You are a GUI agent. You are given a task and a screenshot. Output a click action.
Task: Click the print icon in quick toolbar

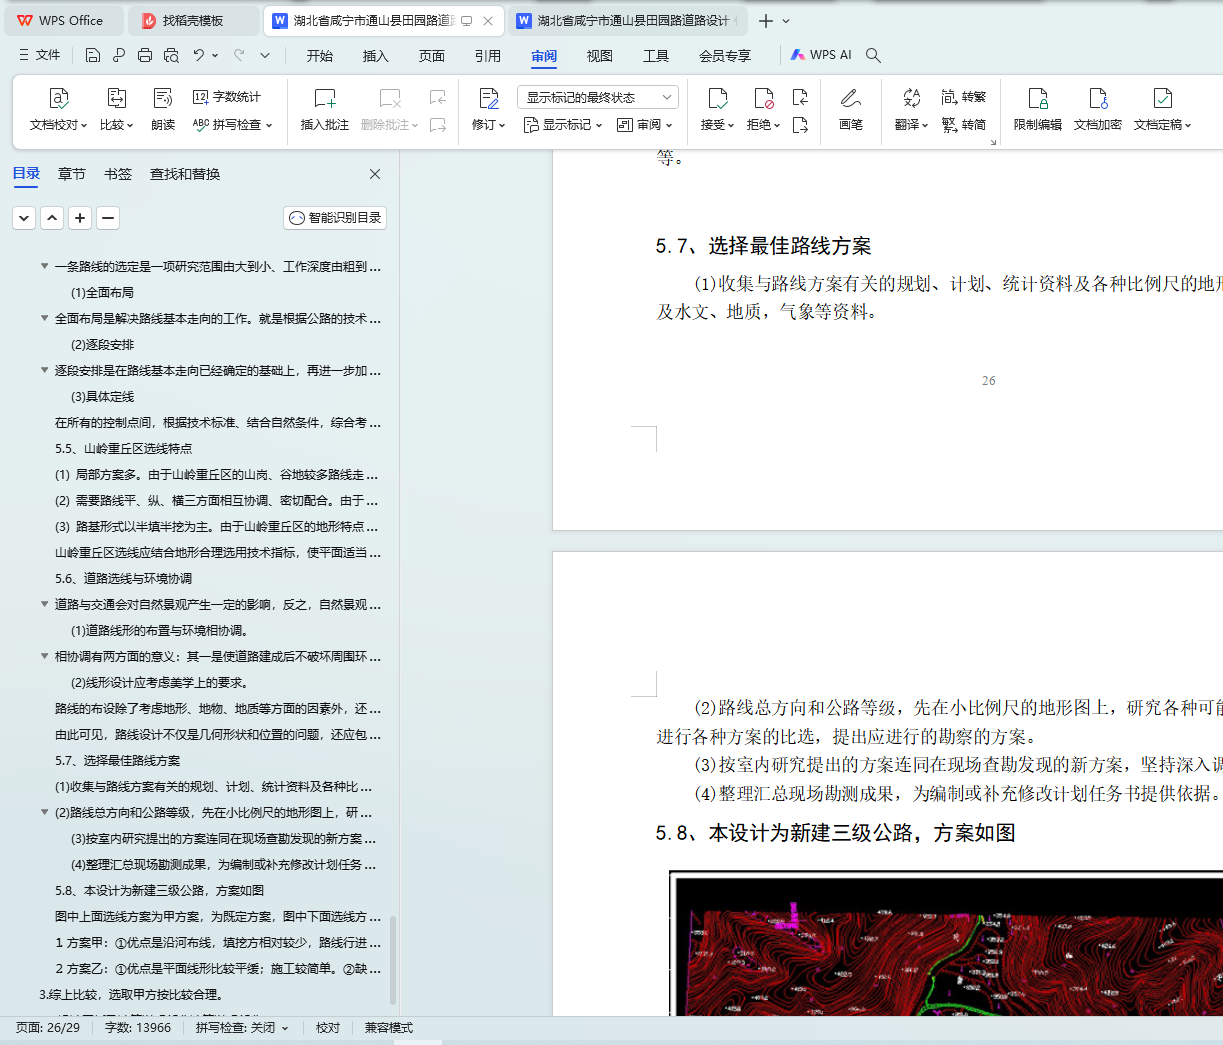[x=145, y=55]
